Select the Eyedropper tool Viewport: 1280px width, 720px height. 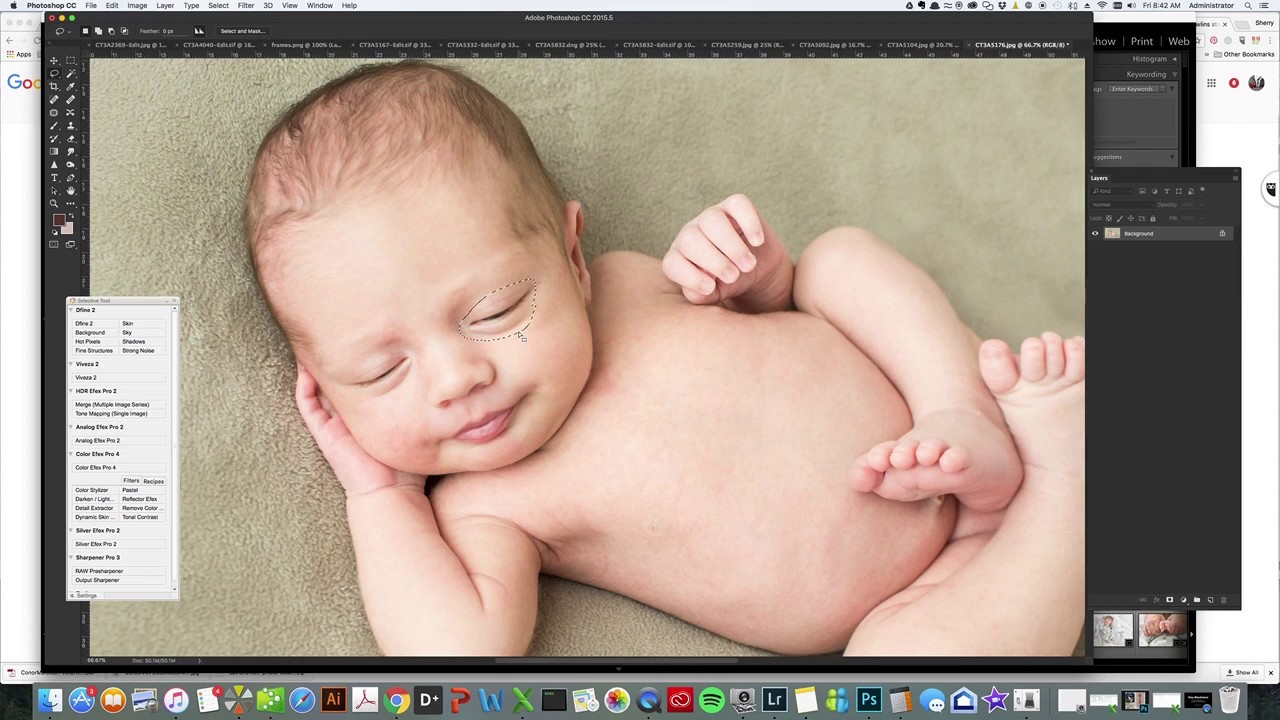click(x=70, y=86)
